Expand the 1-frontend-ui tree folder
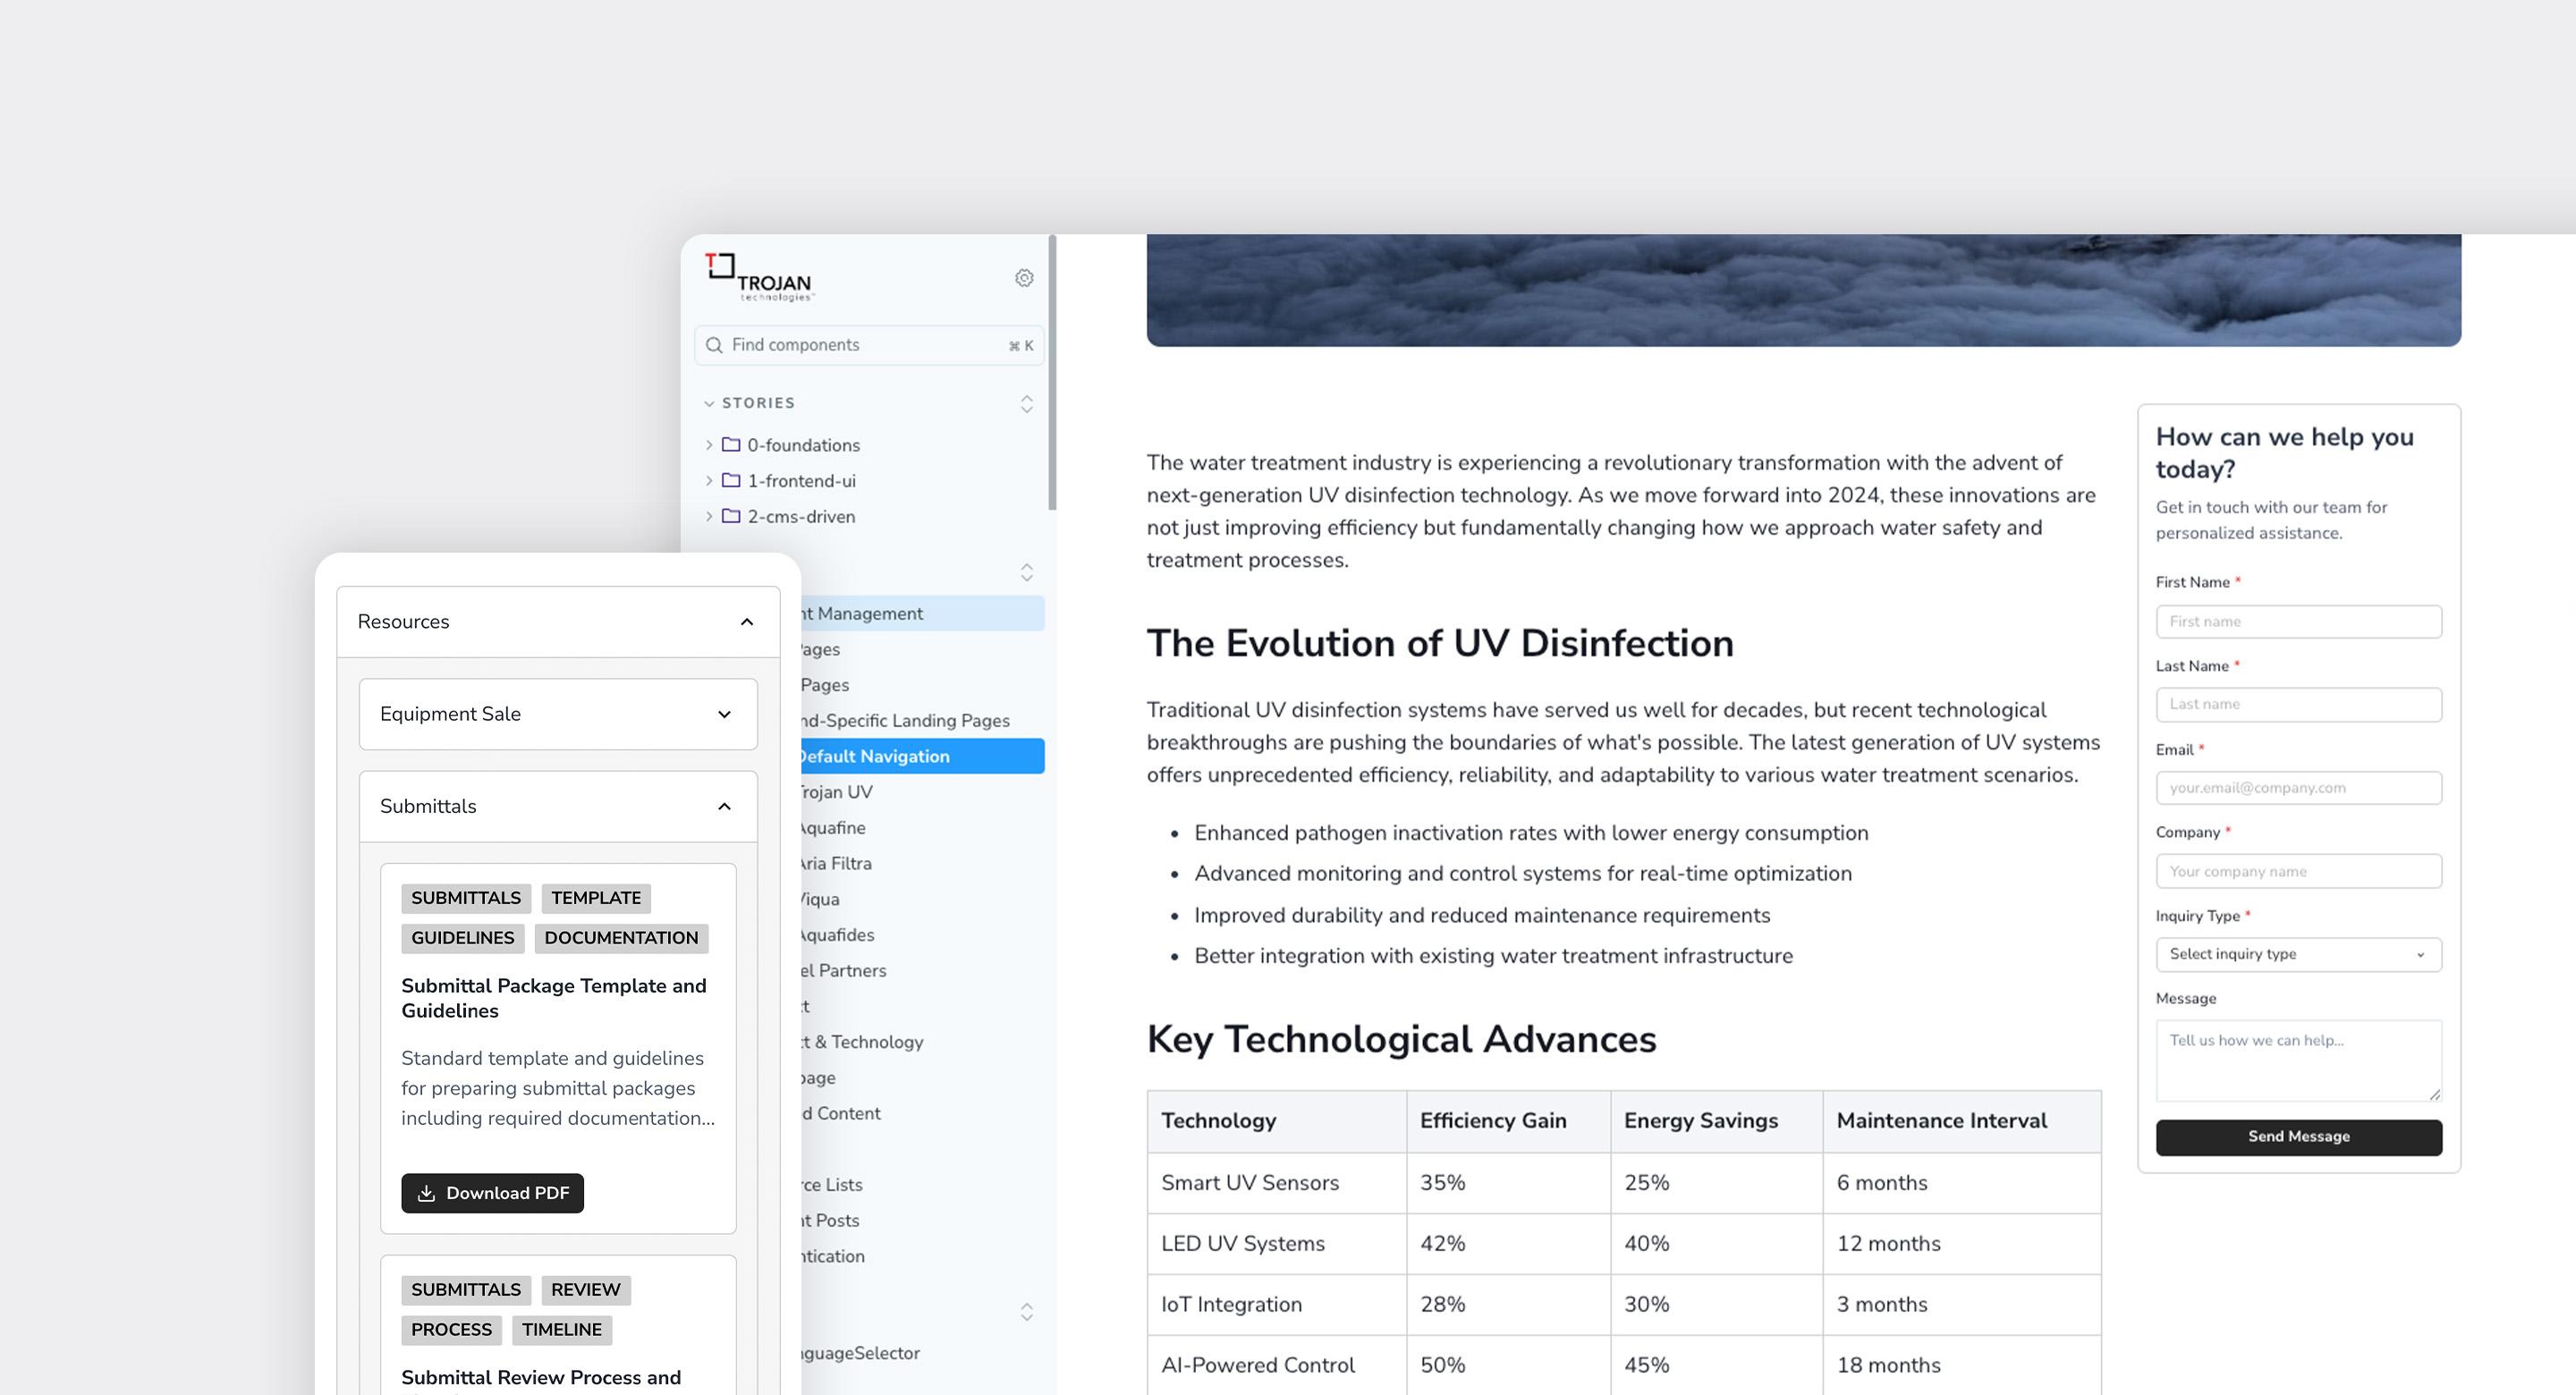 (x=709, y=480)
